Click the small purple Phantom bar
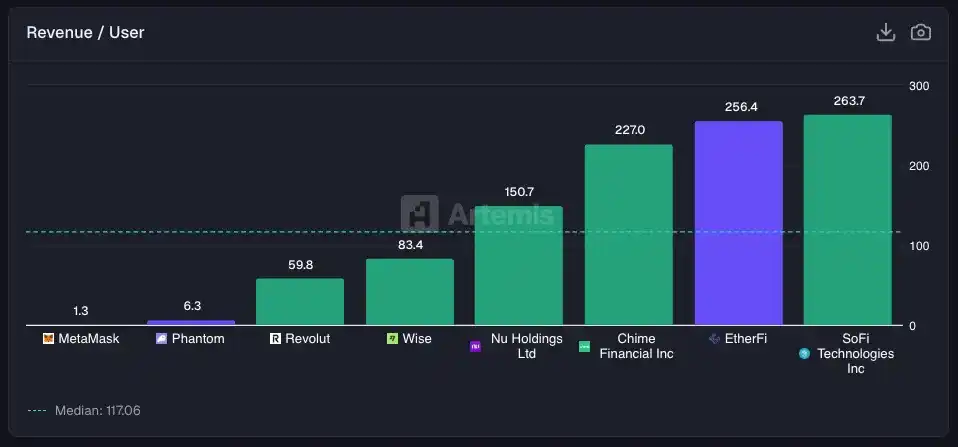 pos(190,322)
